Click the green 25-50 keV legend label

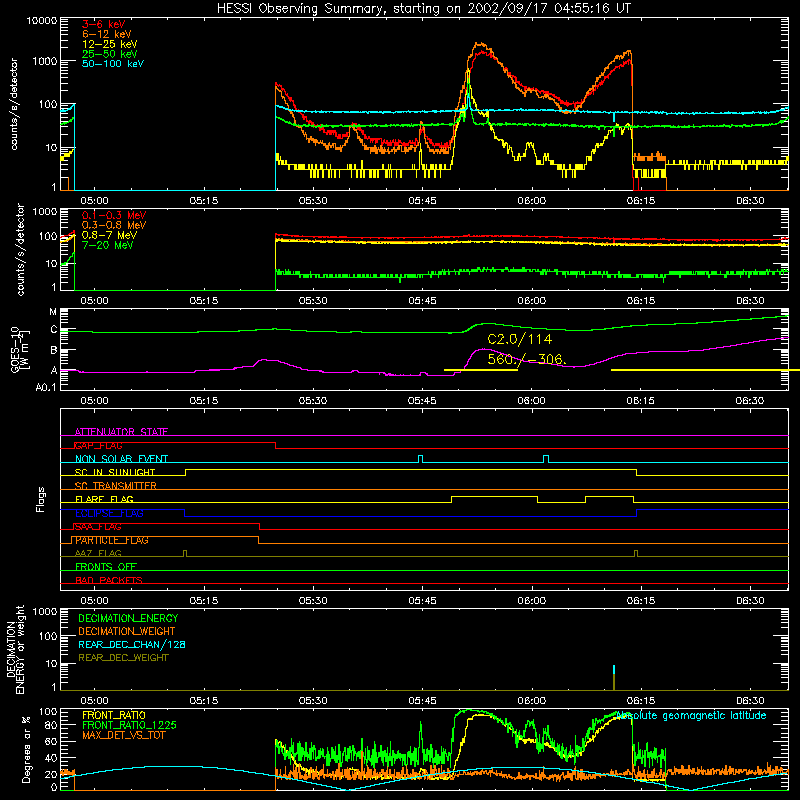[x=110, y=54]
